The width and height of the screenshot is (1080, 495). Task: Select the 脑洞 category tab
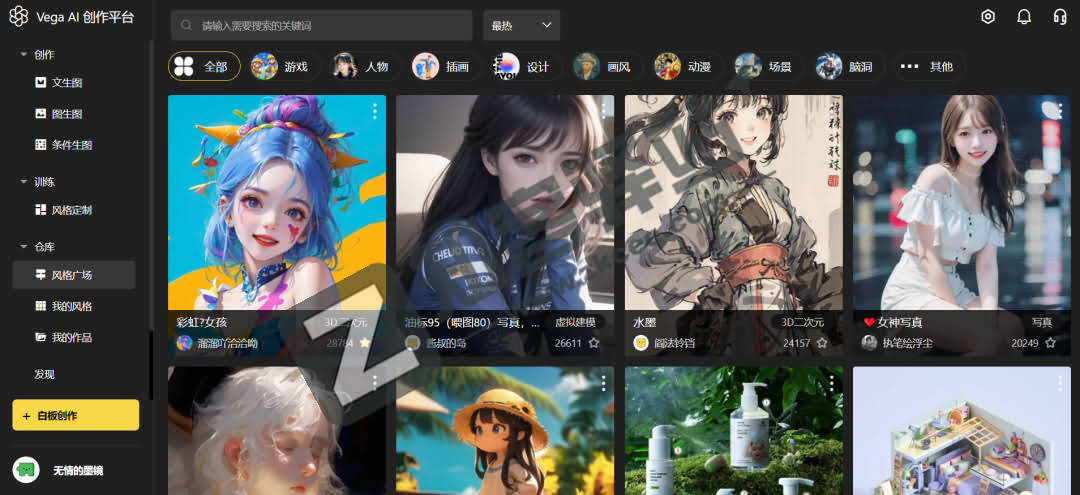point(849,66)
